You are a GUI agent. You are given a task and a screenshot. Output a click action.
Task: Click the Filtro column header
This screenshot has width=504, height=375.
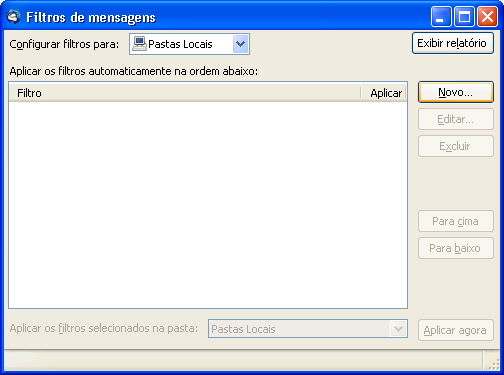[185, 93]
